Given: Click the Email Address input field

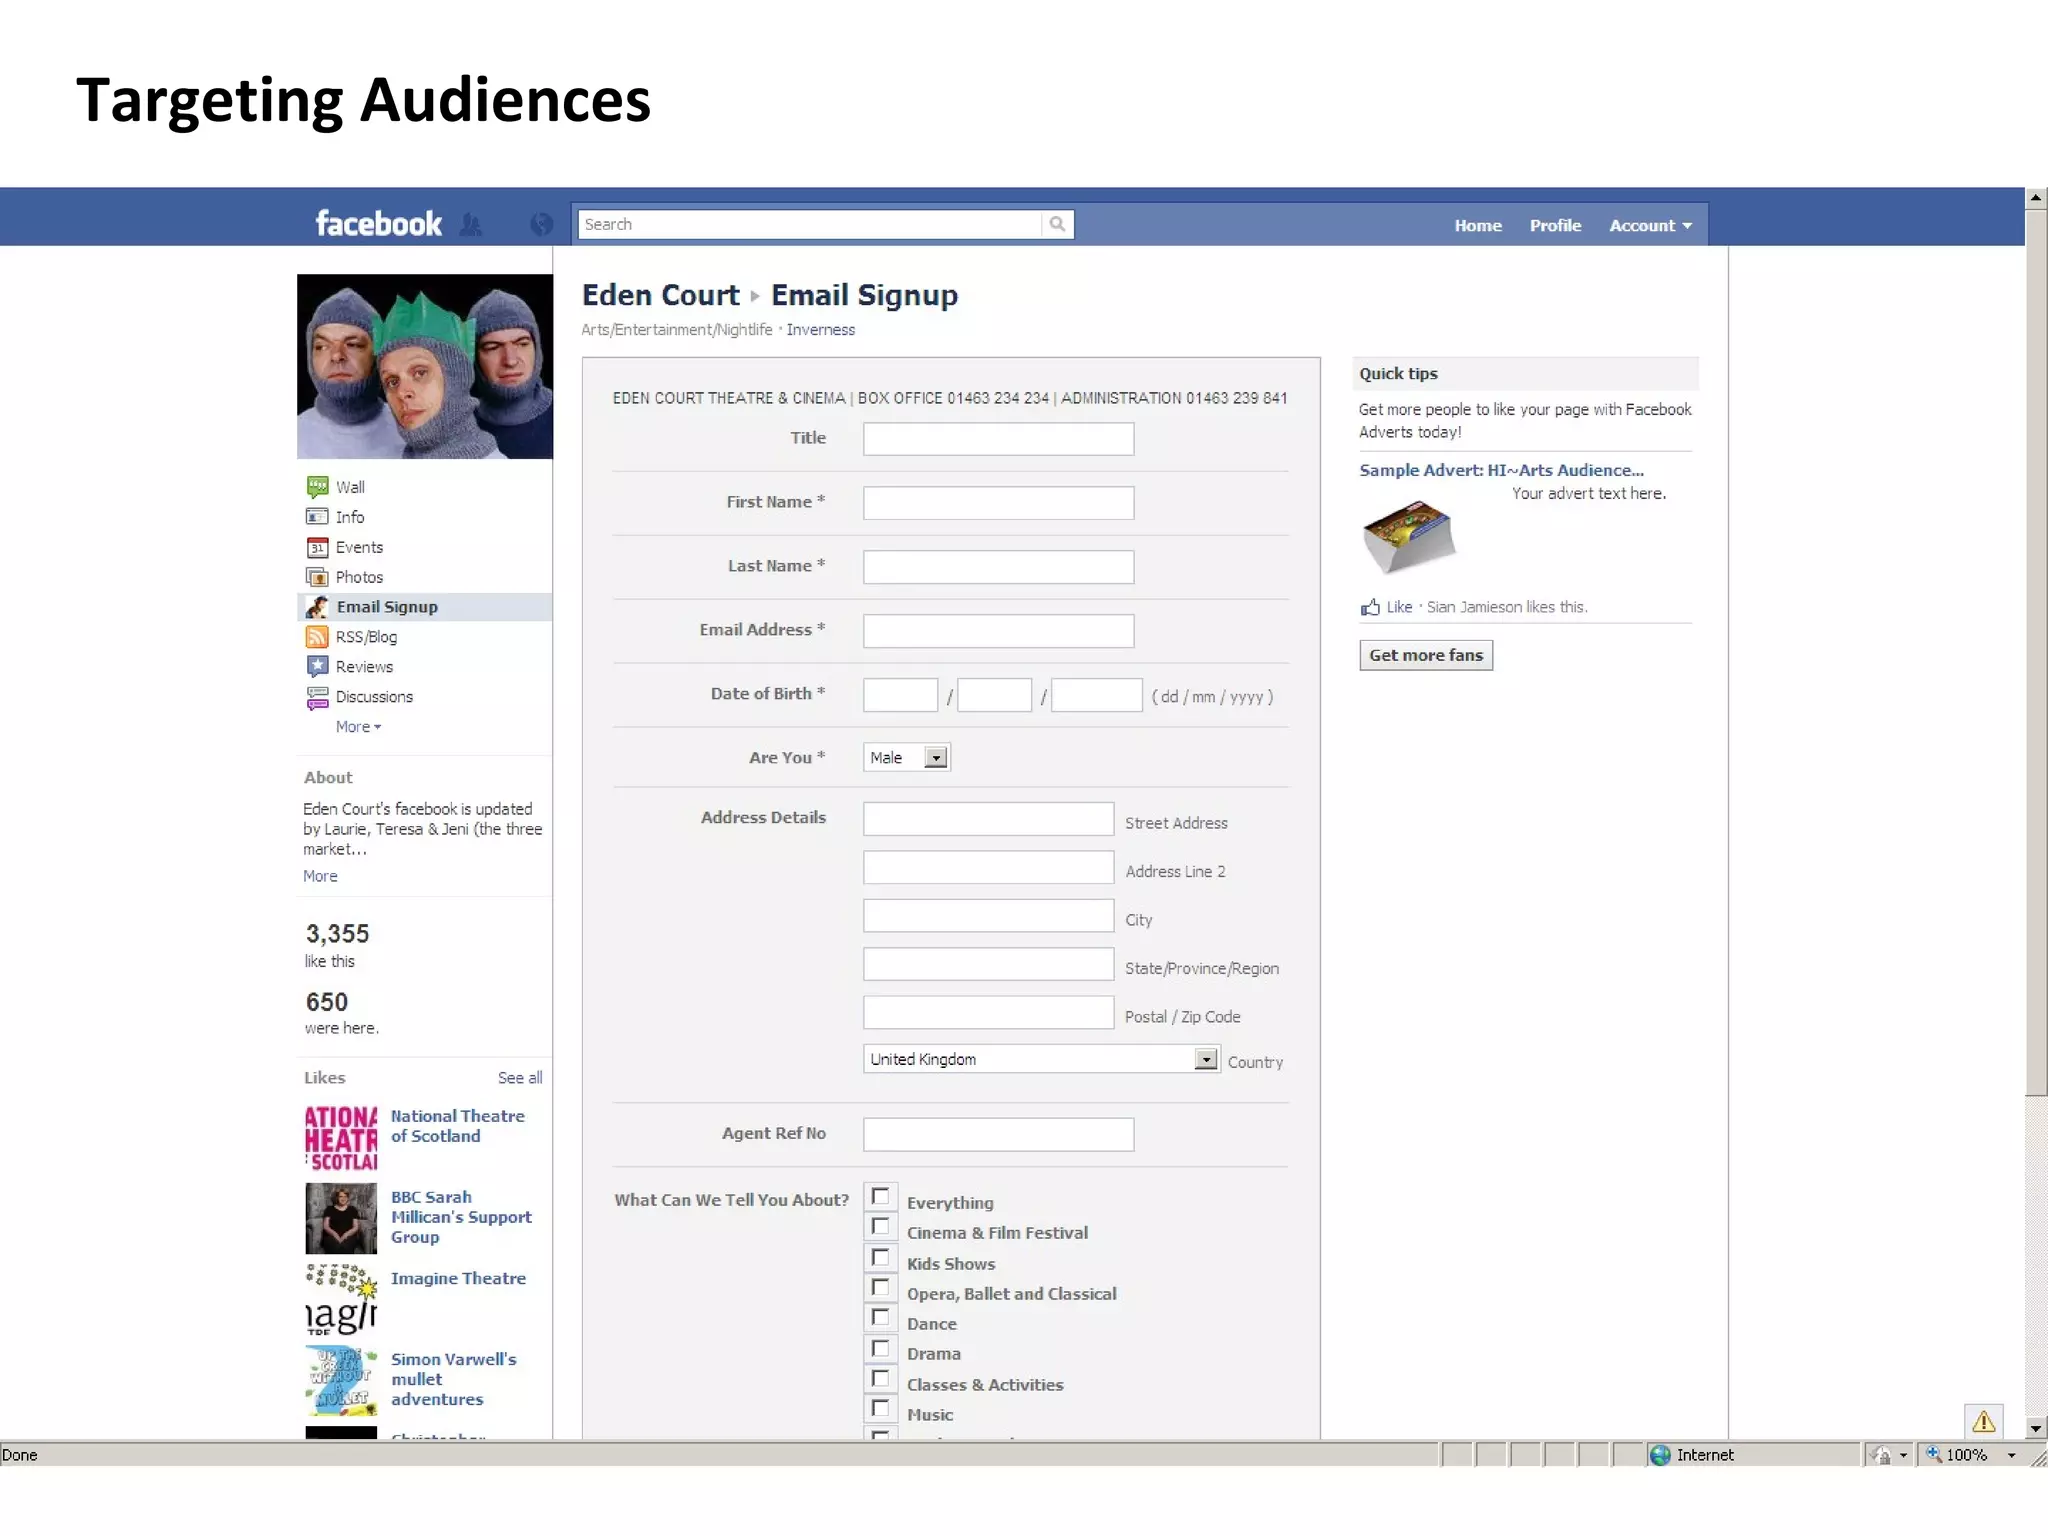Looking at the screenshot, I should click(x=999, y=631).
